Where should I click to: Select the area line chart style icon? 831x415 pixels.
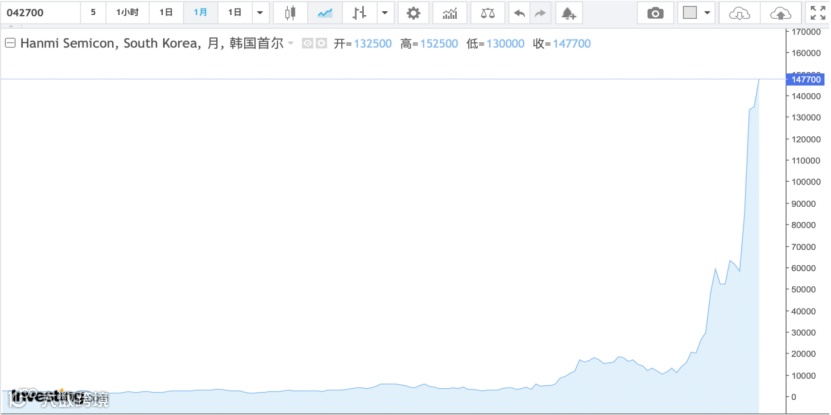[x=324, y=13]
